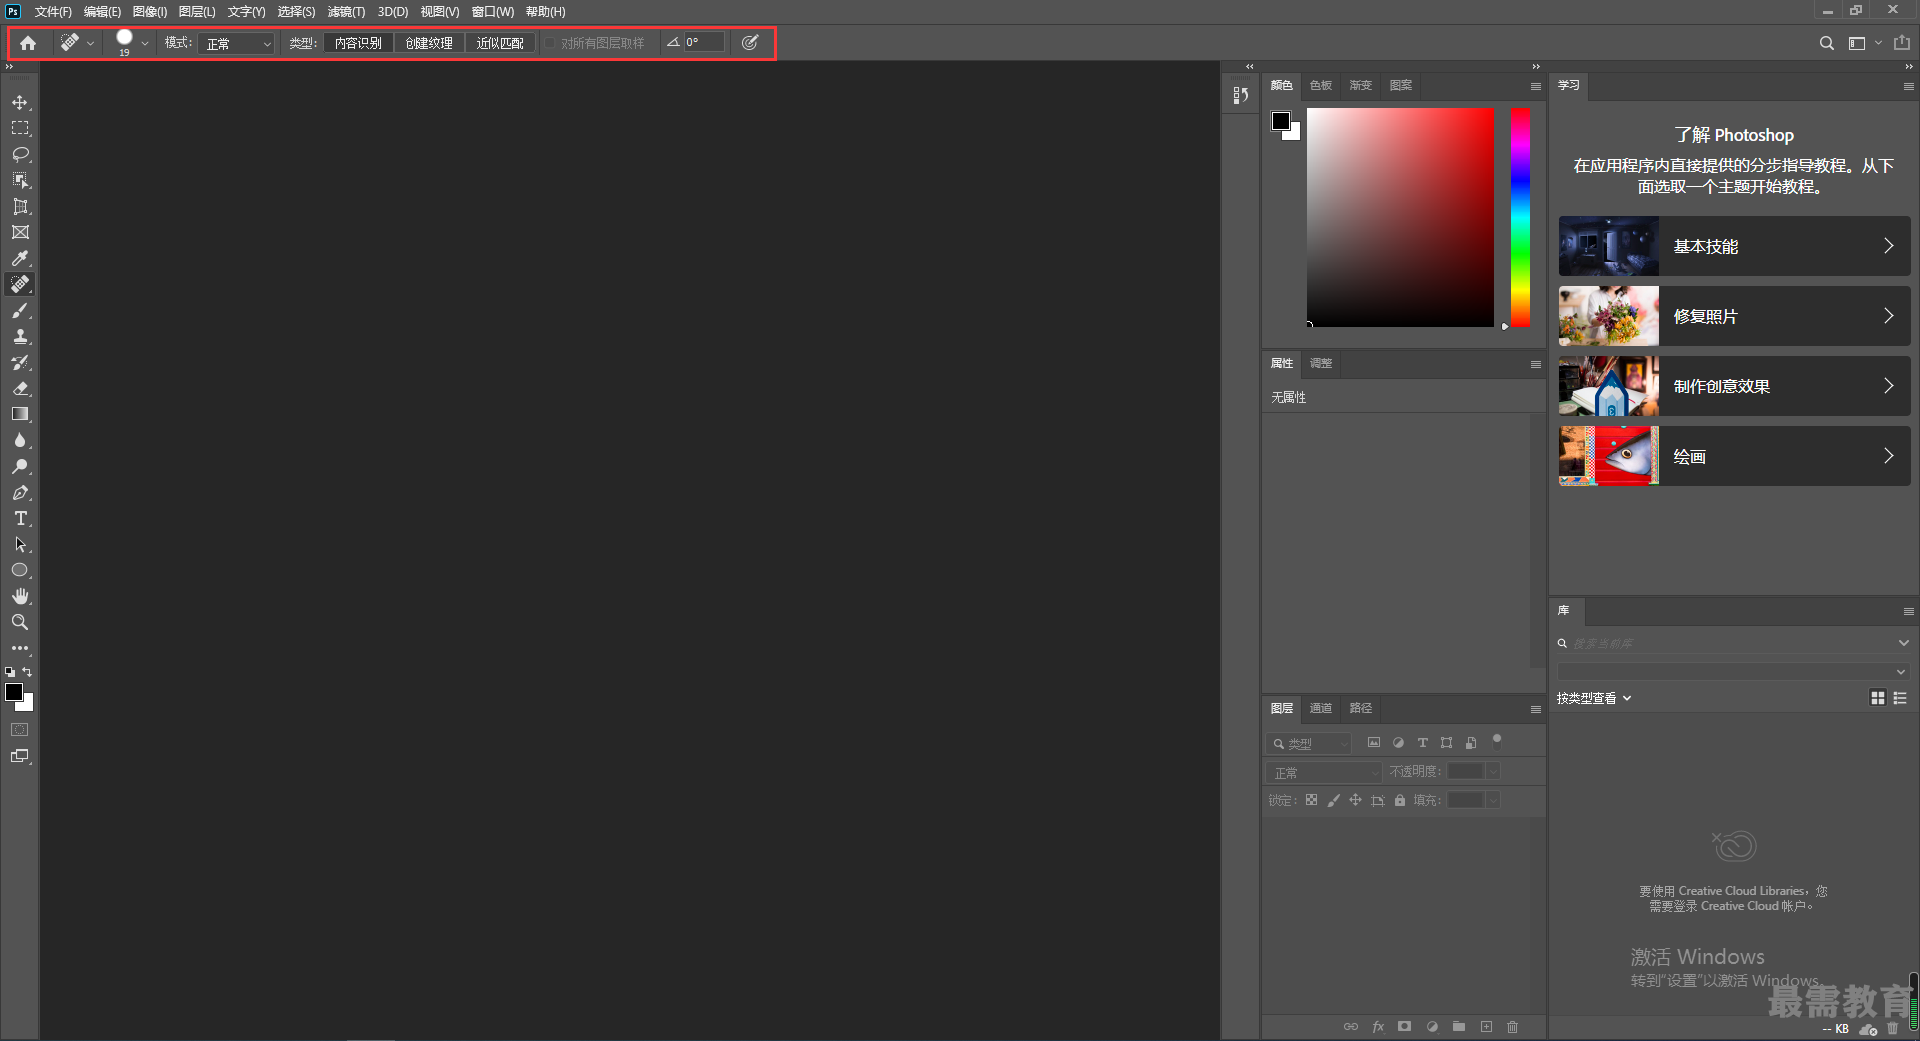The width and height of the screenshot is (1920, 1041).
Task: Select the Frame tool
Action: click(x=20, y=232)
